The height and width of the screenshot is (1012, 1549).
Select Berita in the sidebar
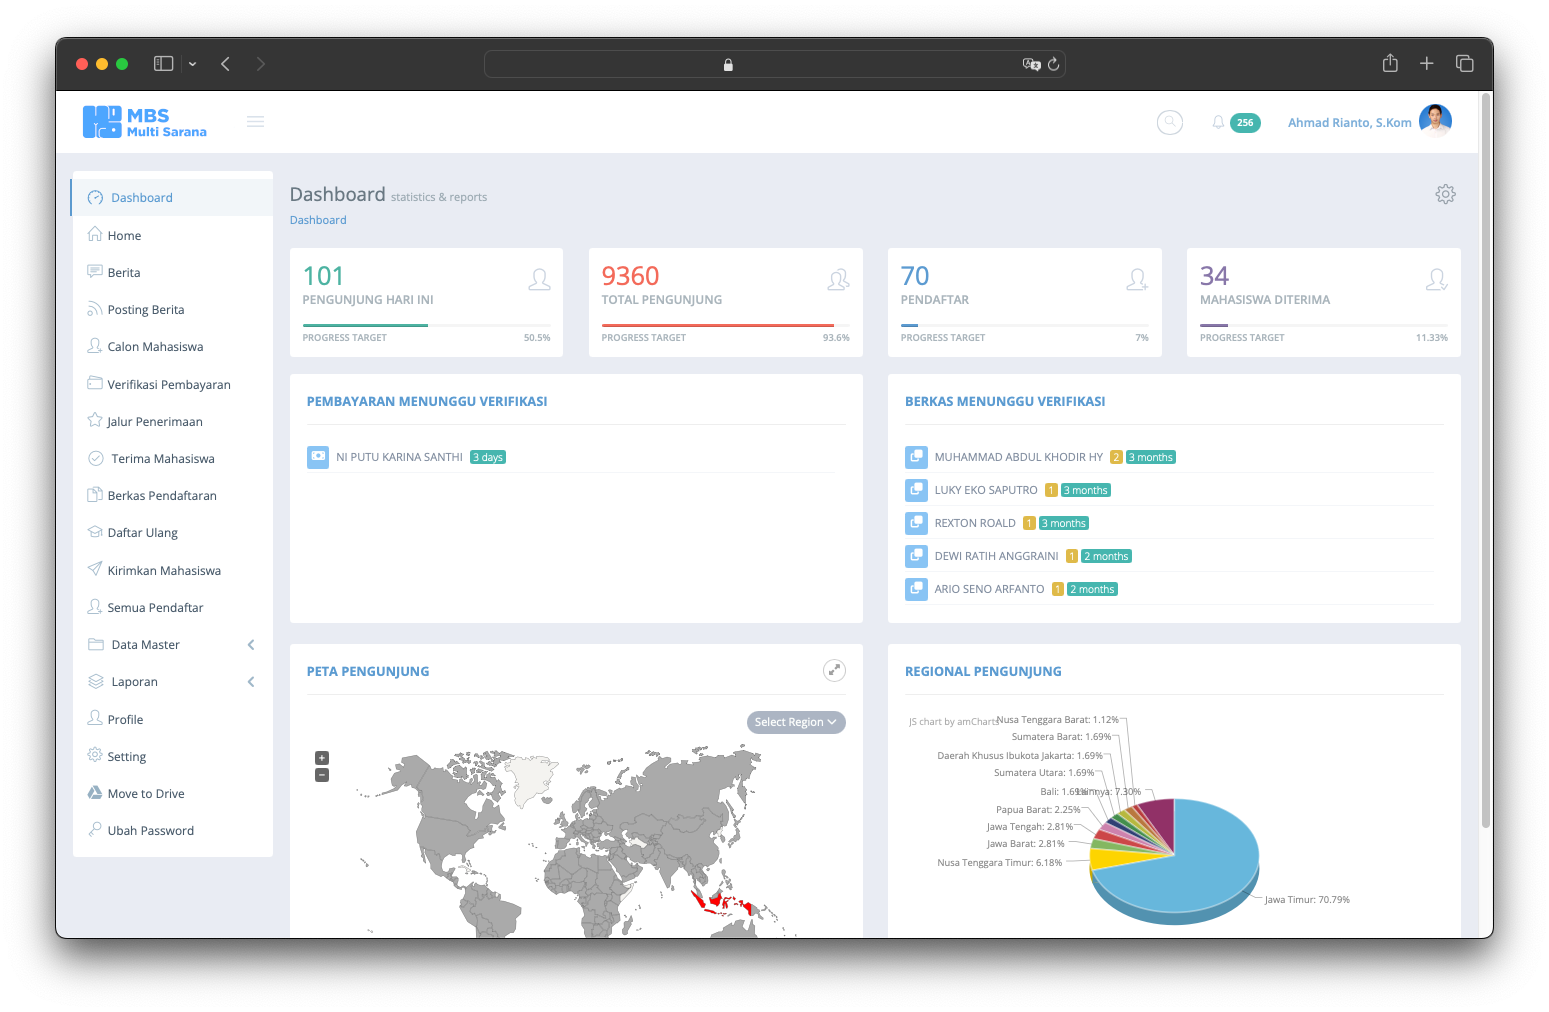pos(123,271)
